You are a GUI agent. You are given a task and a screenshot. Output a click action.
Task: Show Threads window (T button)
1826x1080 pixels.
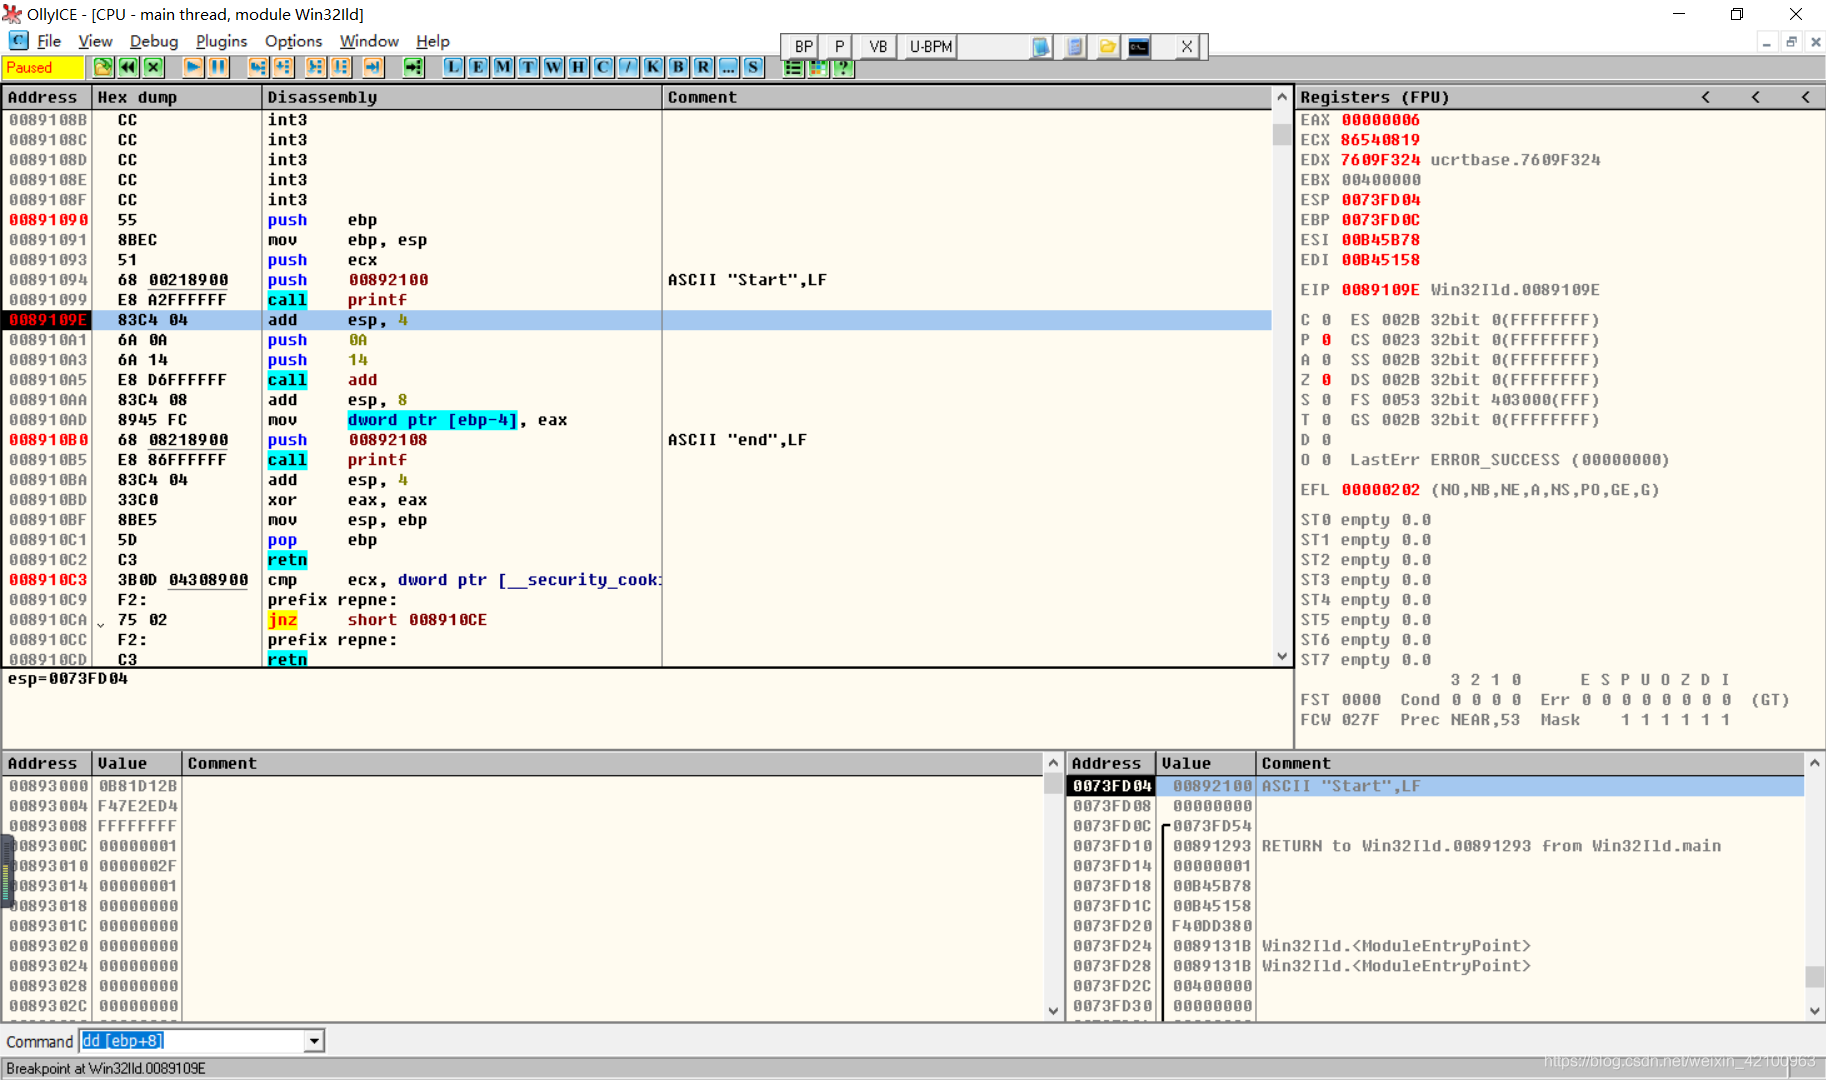(528, 67)
